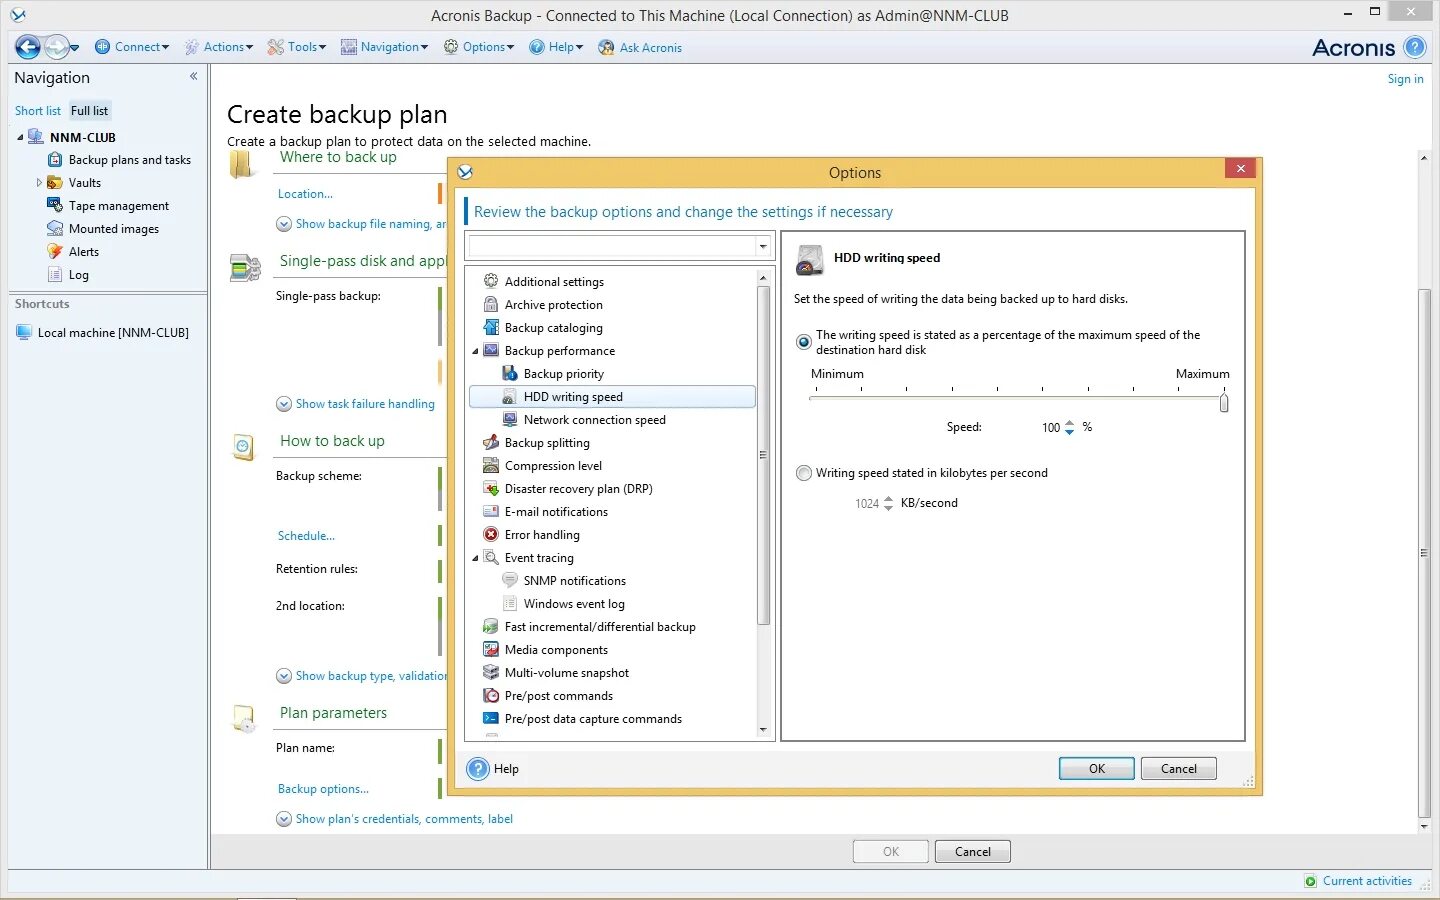This screenshot has height=900, width=1440.
Task: Click Cancel in the Options dialog
Action: (1179, 769)
